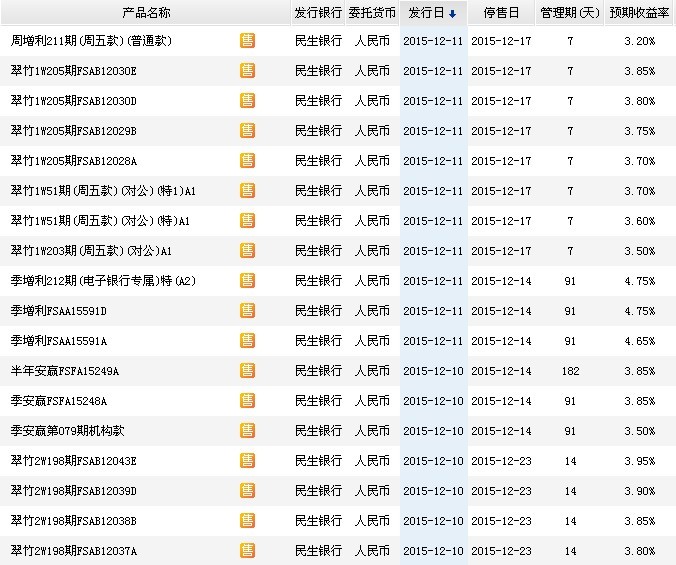Click the 售 icon for 季安赢第079期机构款
676x565 pixels.
[x=247, y=431]
